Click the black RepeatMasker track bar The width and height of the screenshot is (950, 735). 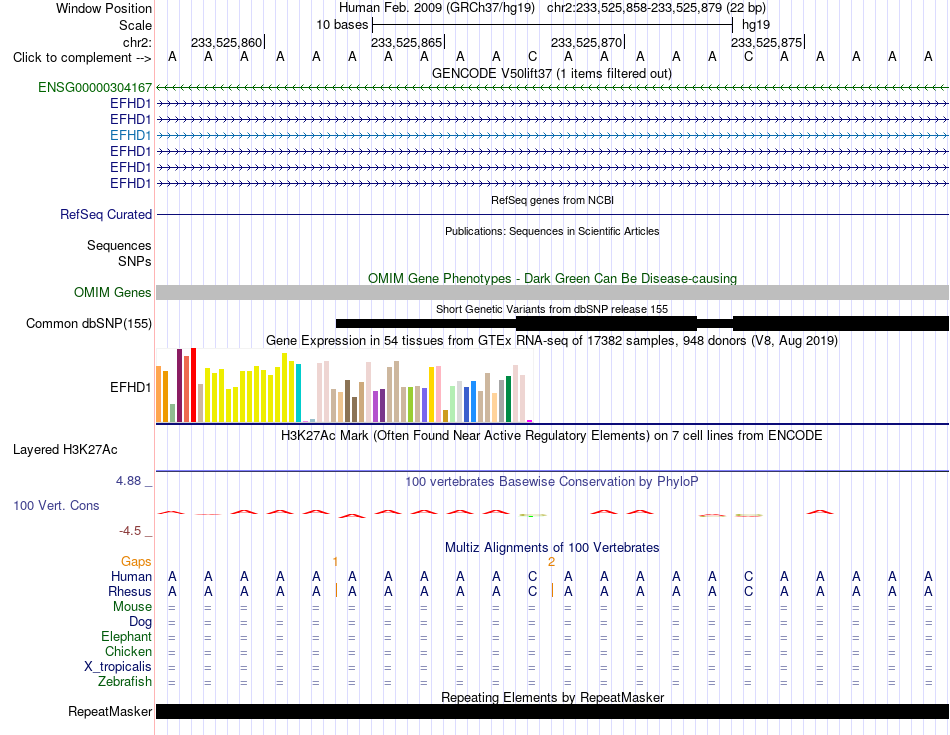coord(552,711)
